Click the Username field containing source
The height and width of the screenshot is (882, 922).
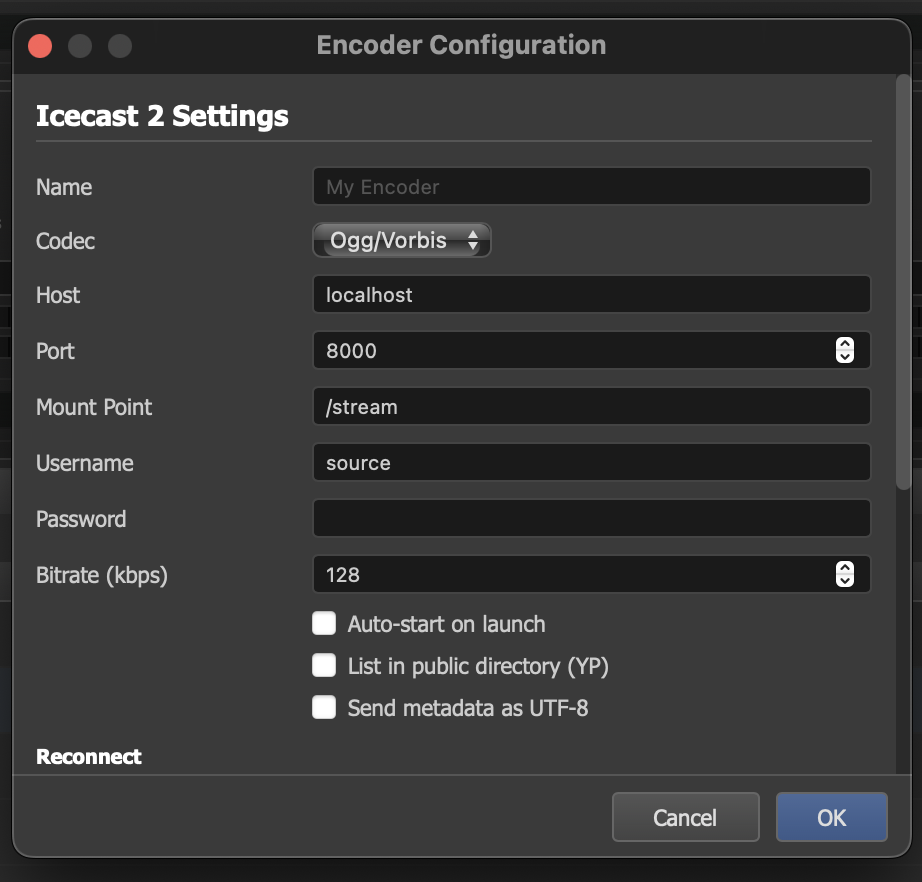pyautogui.click(x=592, y=462)
